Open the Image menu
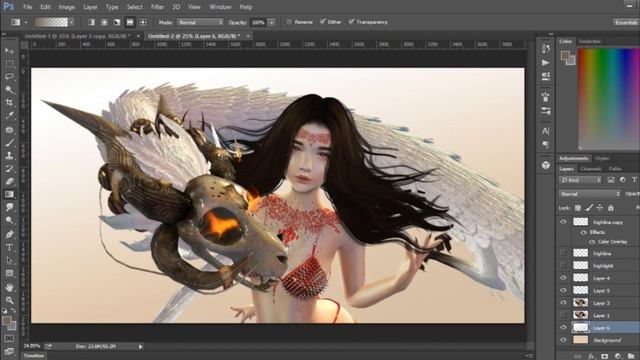Viewport: 640px width, 360px height. (67, 7)
